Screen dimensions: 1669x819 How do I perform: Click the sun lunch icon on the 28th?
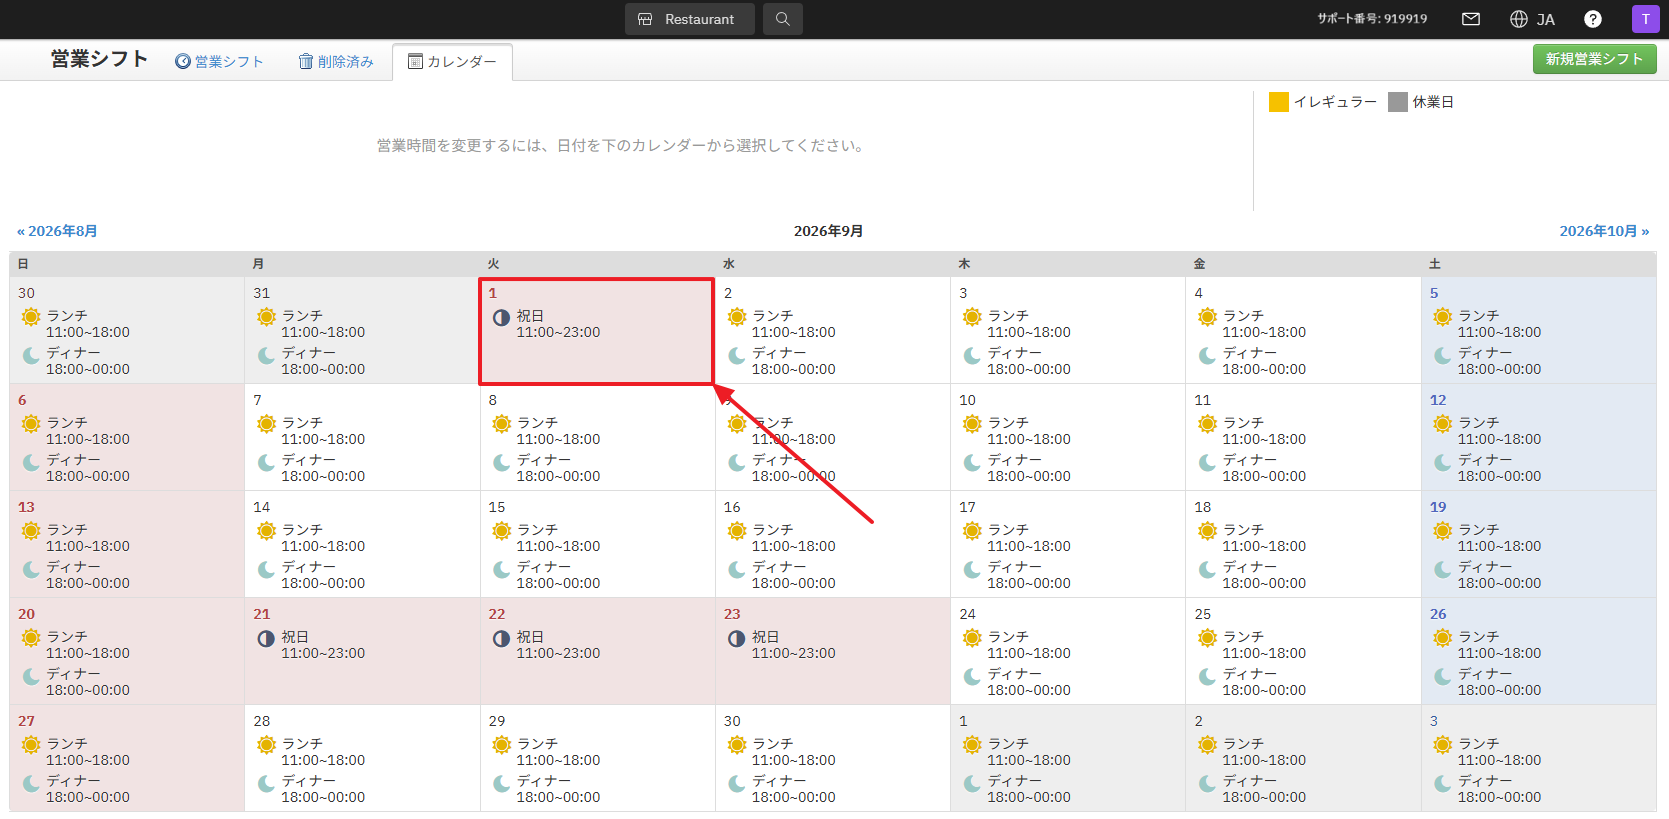pyautogui.click(x=266, y=745)
